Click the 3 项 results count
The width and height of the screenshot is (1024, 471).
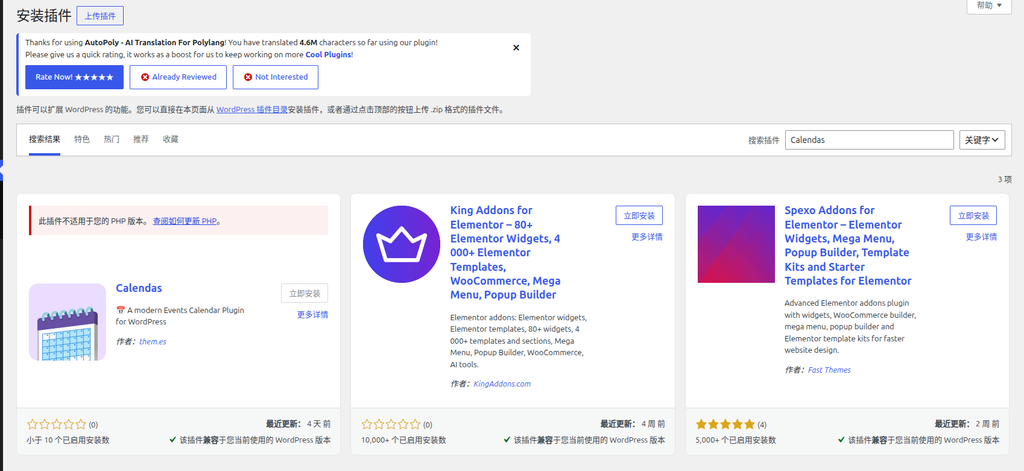click(1004, 179)
